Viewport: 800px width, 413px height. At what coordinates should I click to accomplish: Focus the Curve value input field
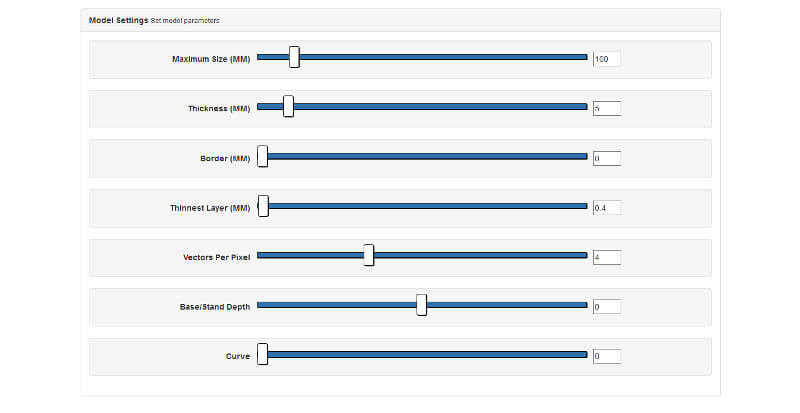tap(606, 356)
